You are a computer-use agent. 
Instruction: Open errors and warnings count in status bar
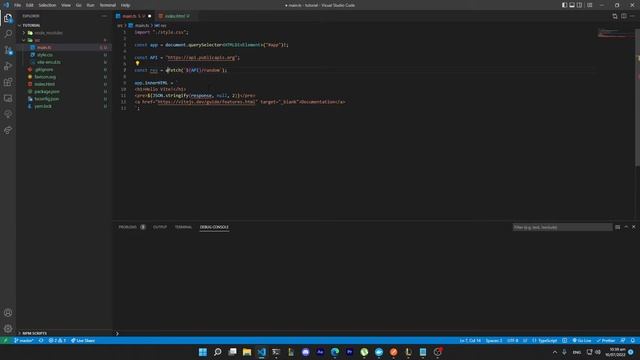57,340
